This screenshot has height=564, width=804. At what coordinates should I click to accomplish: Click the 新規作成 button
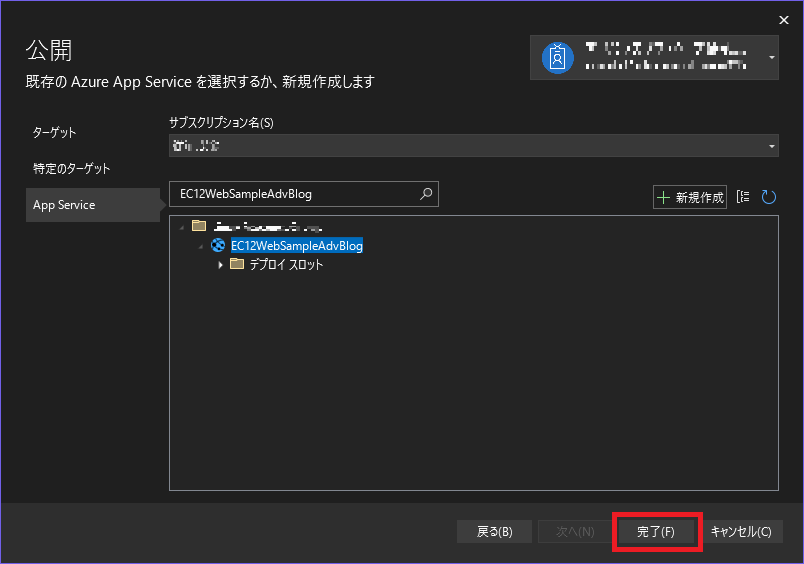coord(690,197)
